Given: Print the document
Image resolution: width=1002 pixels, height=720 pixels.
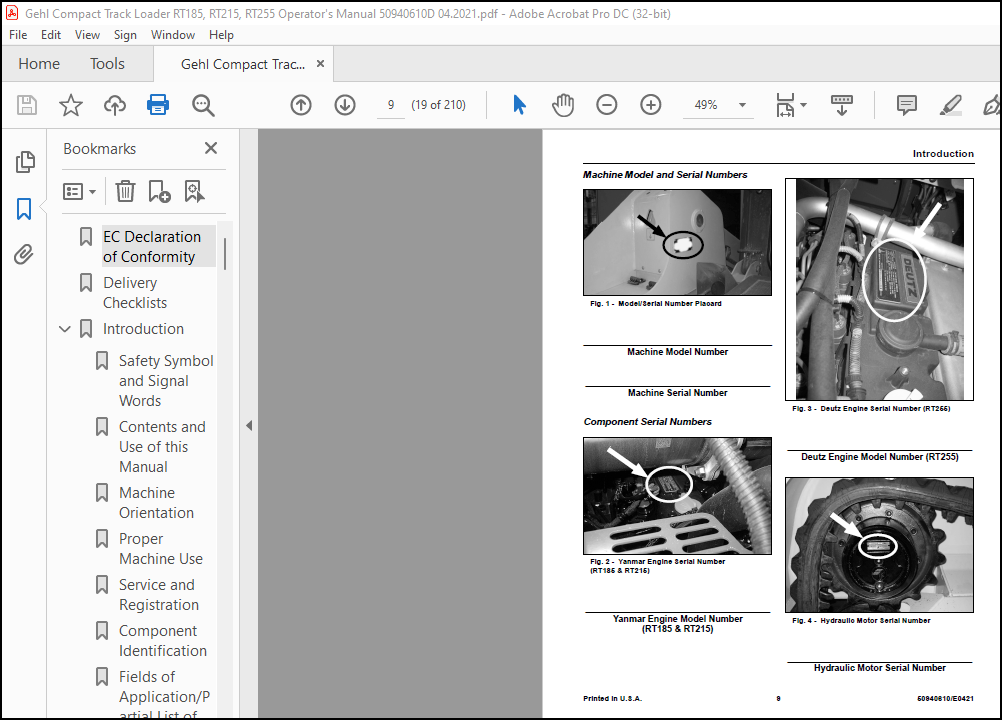Looking at the screenshot, I should (158, 105).
